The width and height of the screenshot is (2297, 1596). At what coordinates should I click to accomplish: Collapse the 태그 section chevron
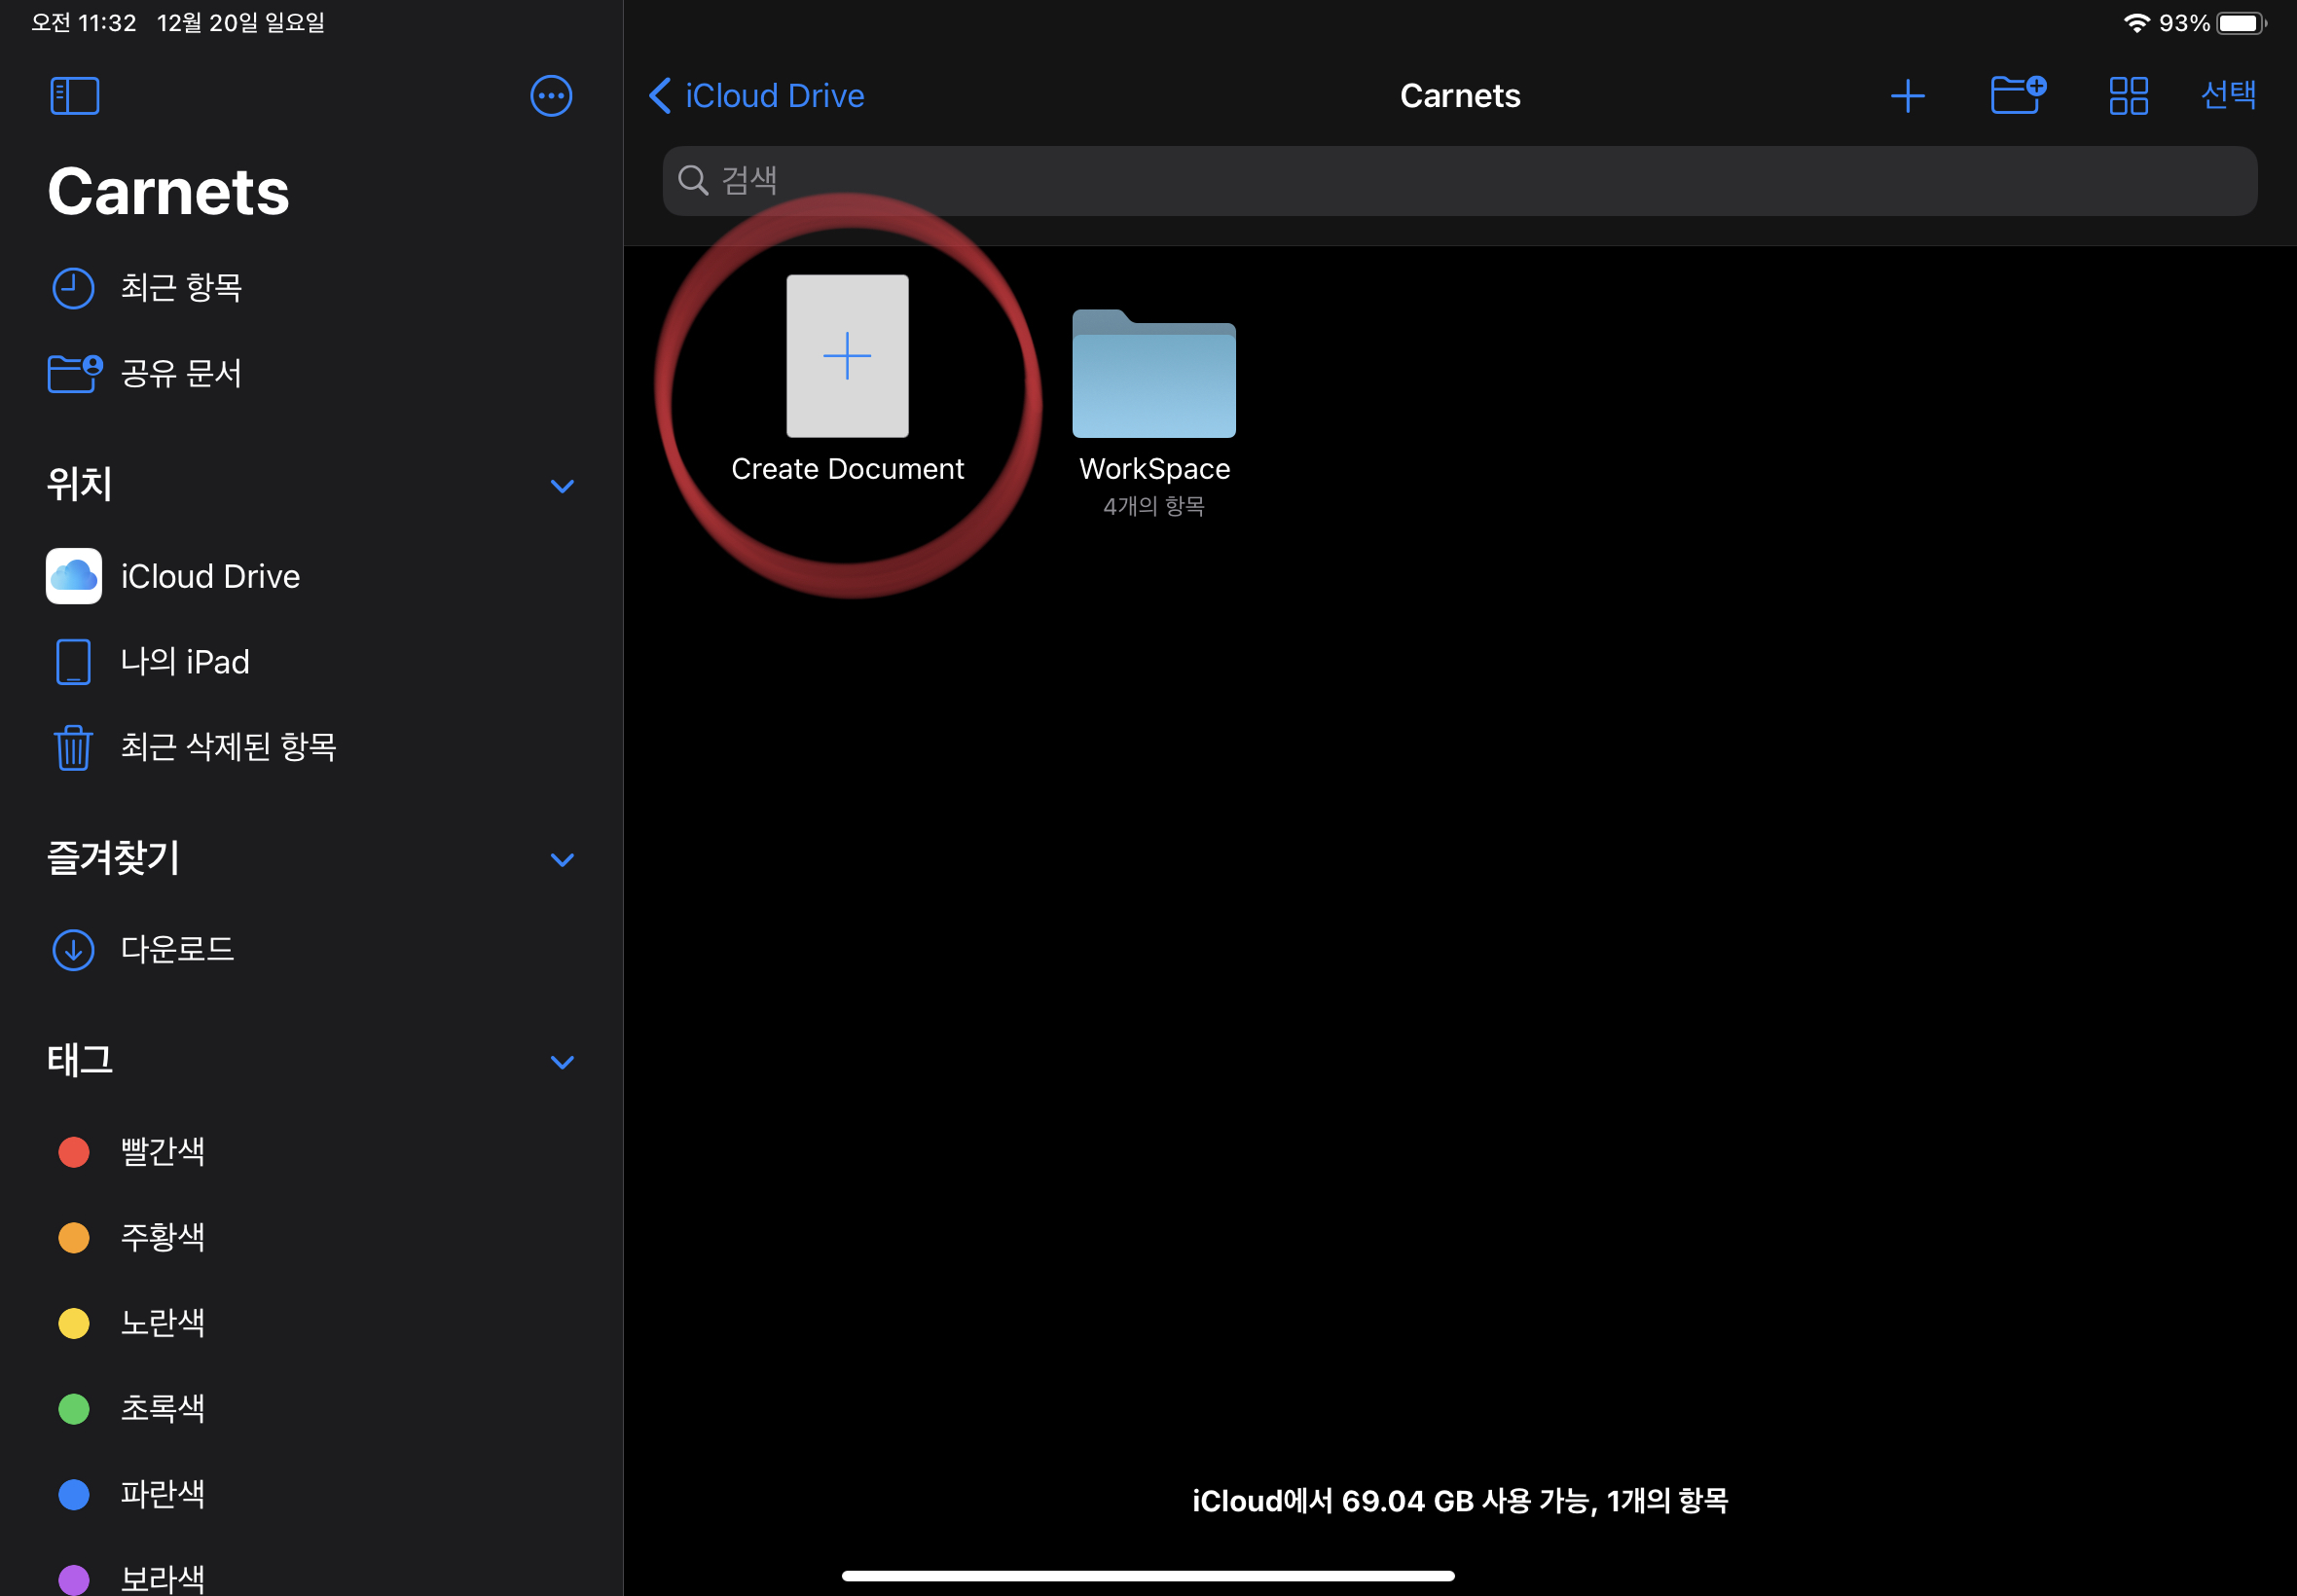pos(562,1062)
